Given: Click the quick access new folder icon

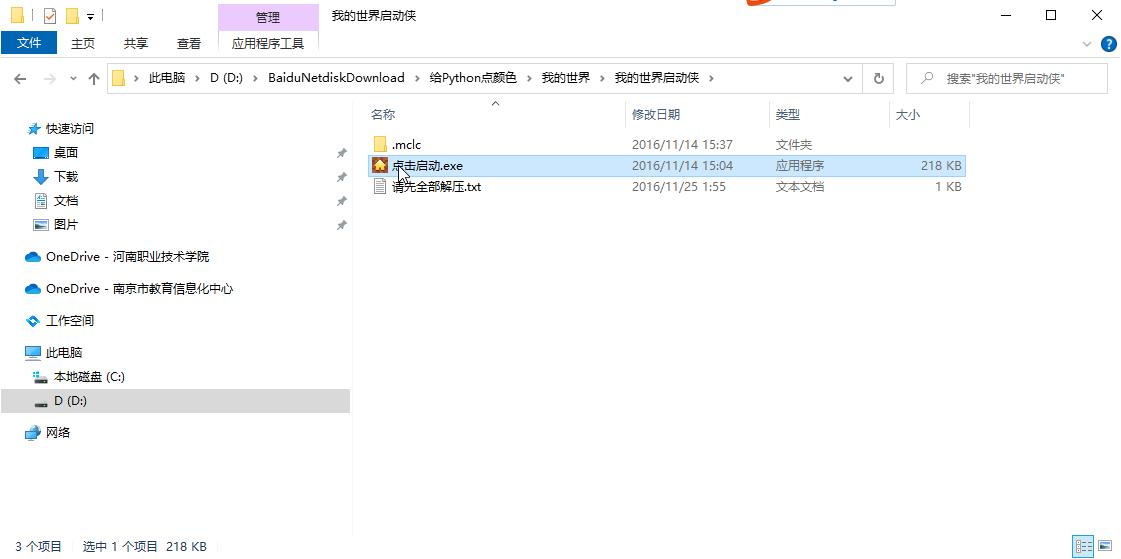Looking at the screenshot, I should [x=72, y=16].
